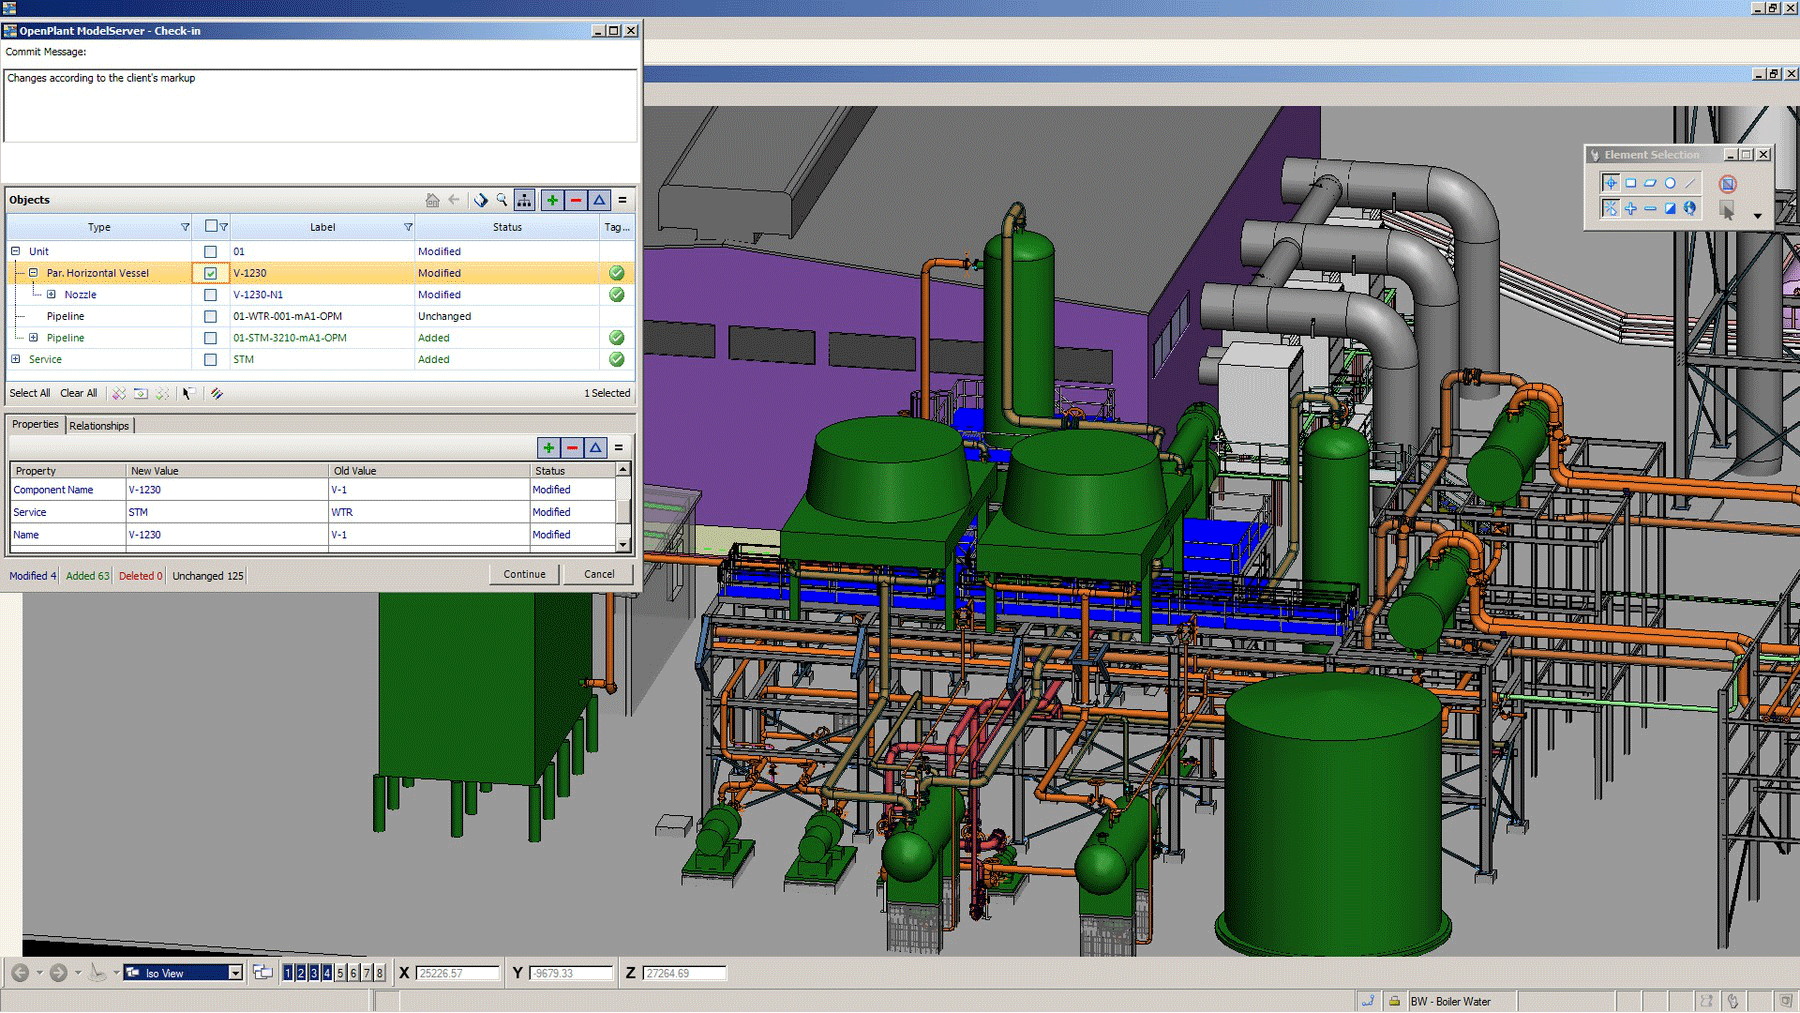Check the box for pipeline 01-STM-3210-mA1-OPM
1800x1013 pixels.
pos(210,338)
